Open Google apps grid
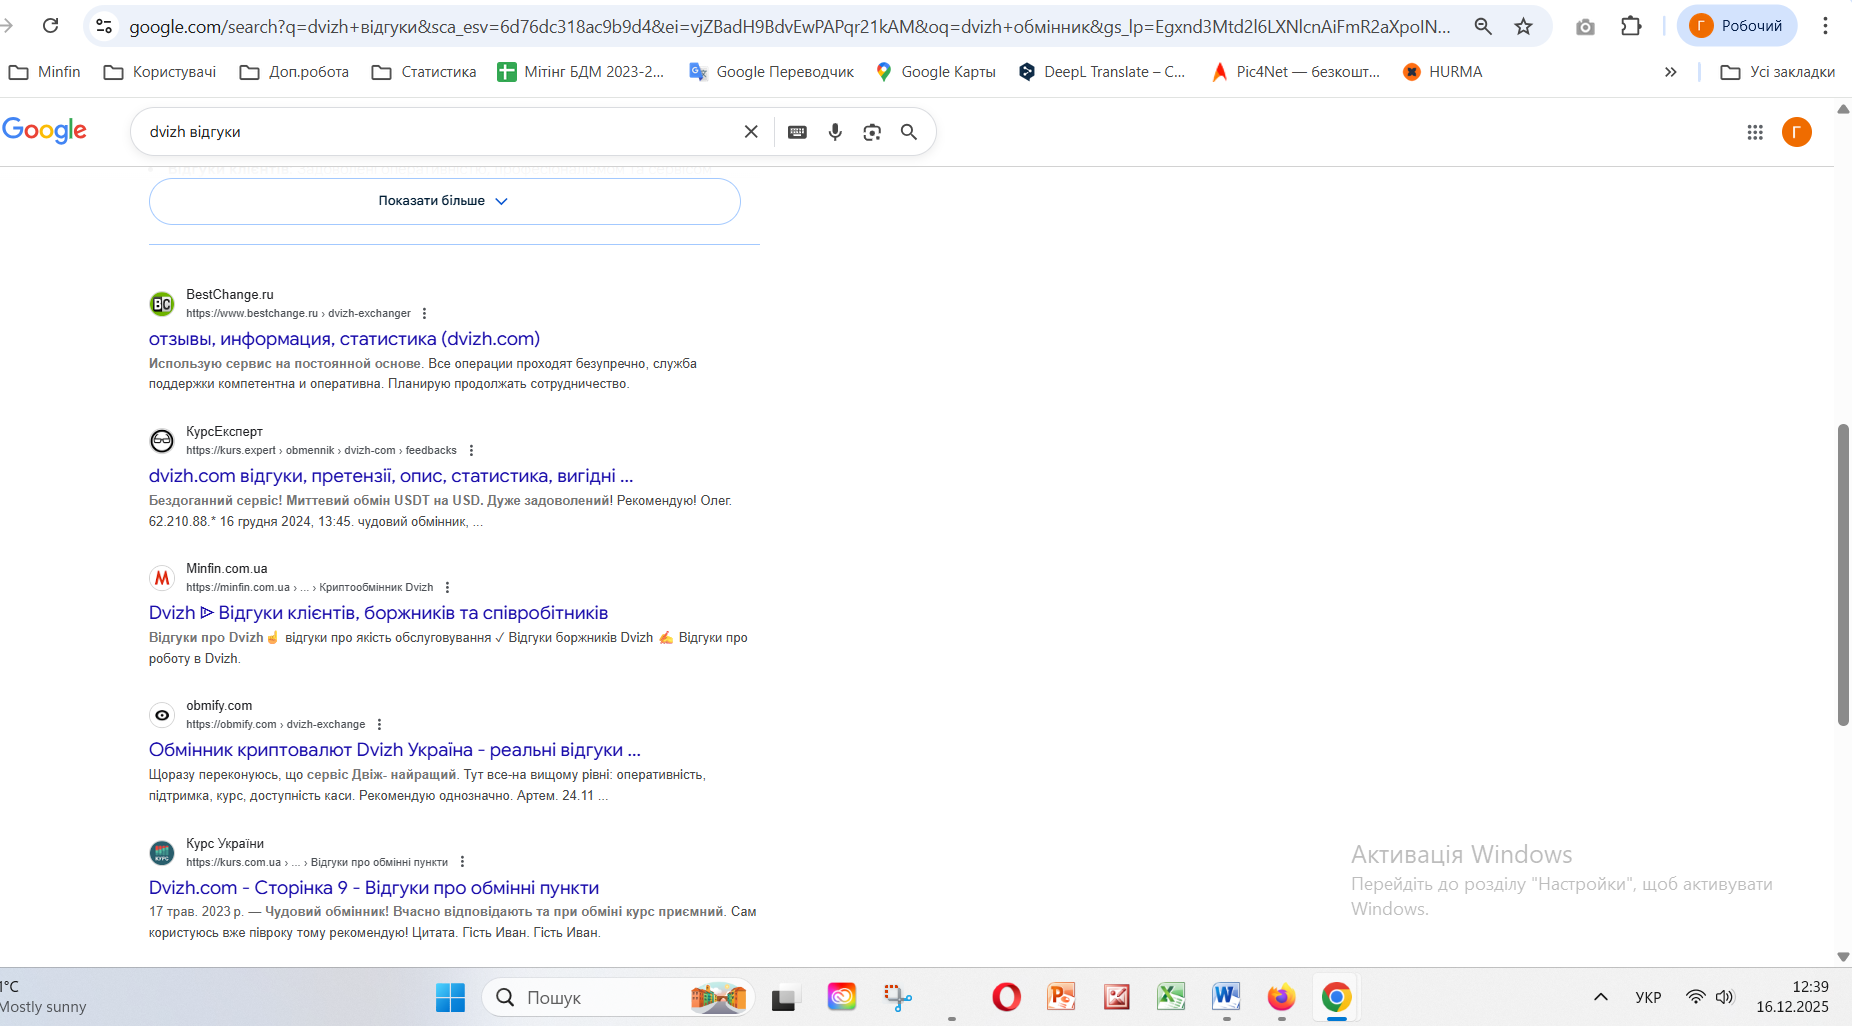This screenshot has height=1026, width=1852. pos(1755,132)
